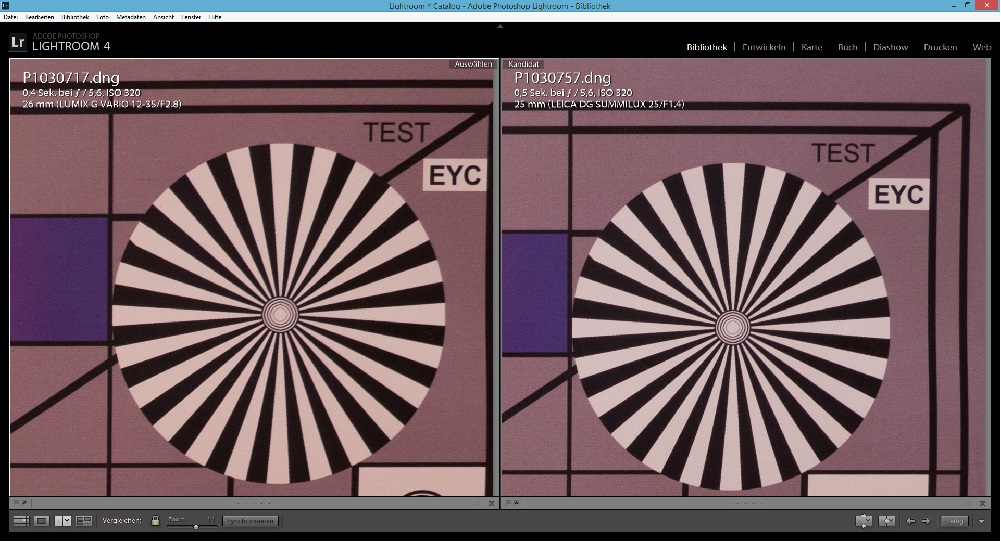Switch to the Entwickeln module
1001x542 pixels.
click(764, 47)
